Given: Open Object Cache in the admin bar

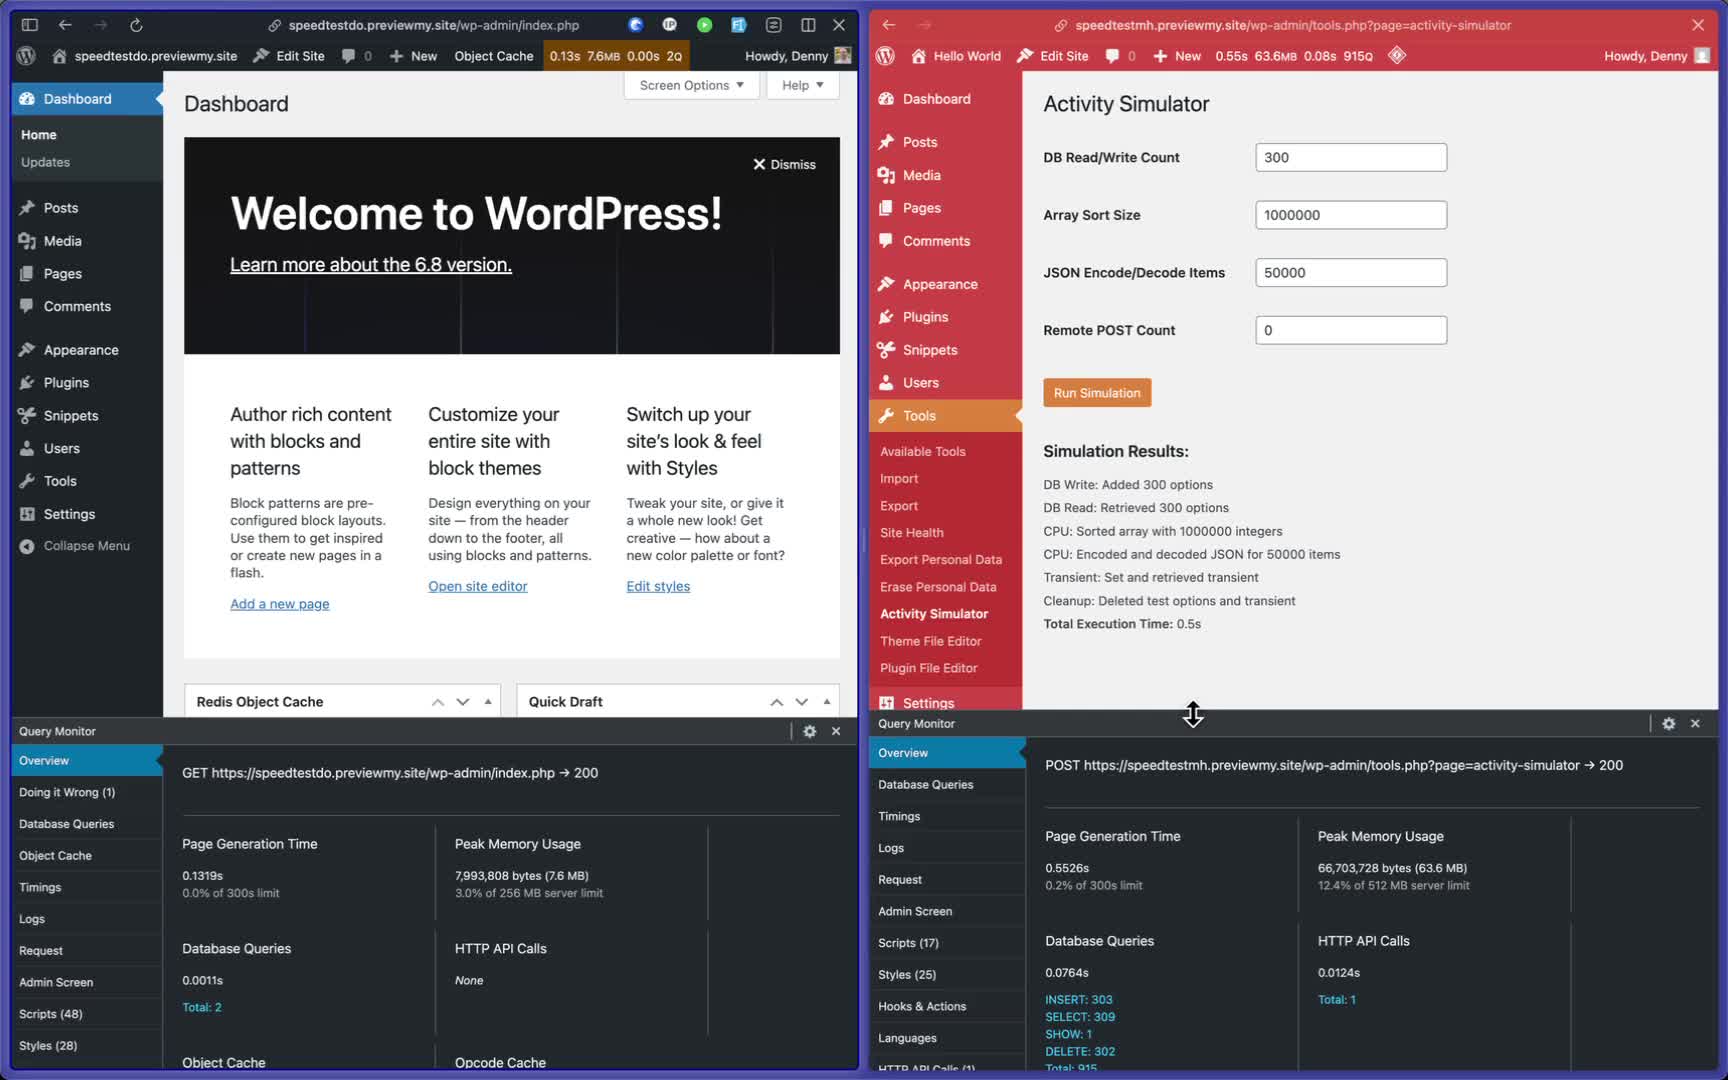Looking at the screenshot, I should coord(494,56).
